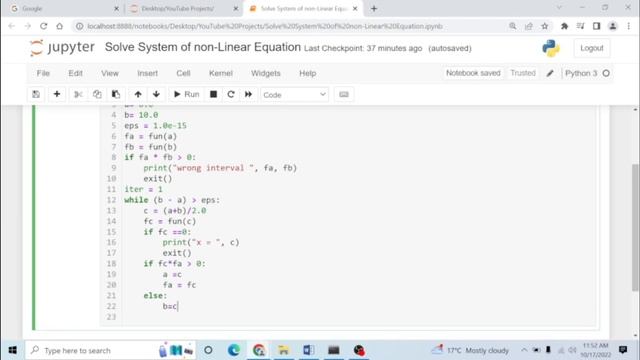Image resolution: width=640 pixels, height=360 pixels.
Task: Open the File menu
Action: (43, 73)
